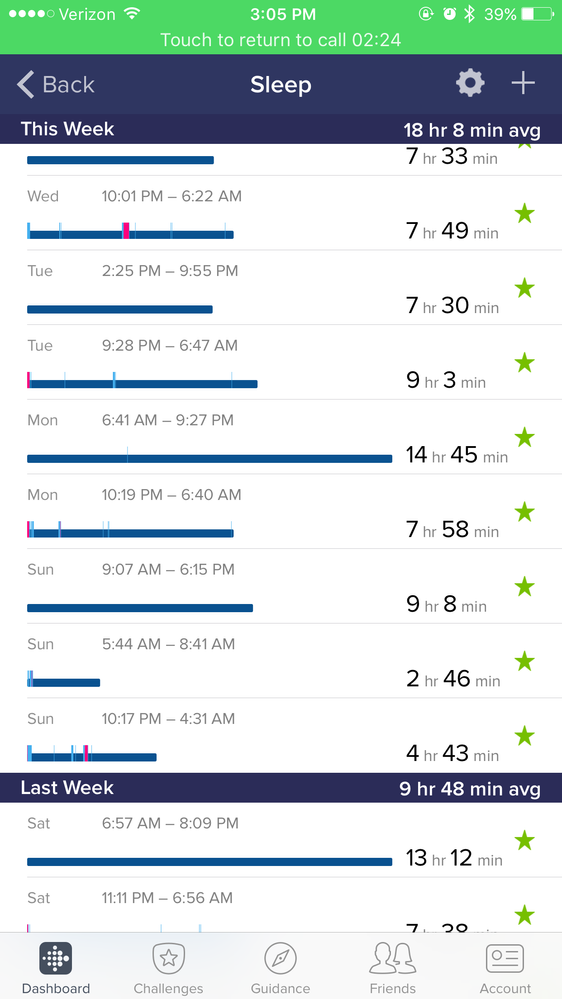Open the Friends icon

point(393,958)
